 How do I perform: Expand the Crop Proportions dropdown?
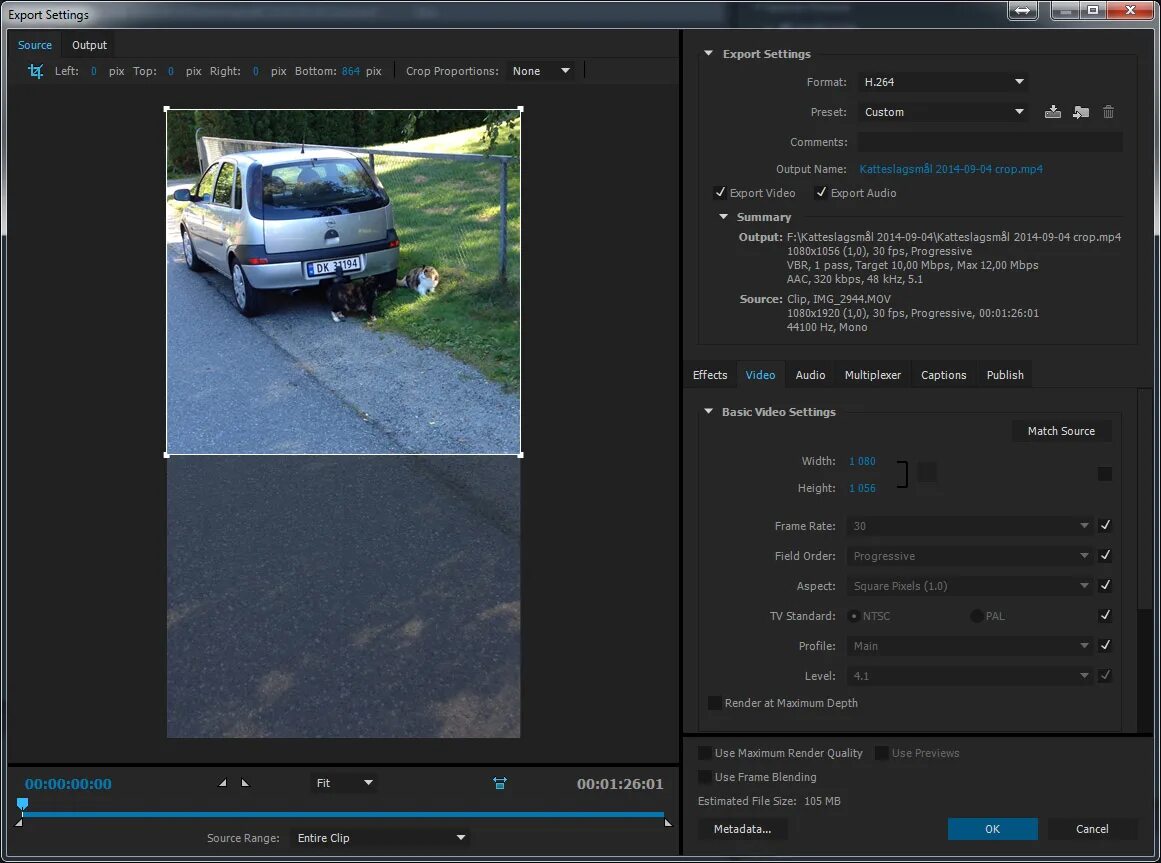coord(540,71)
